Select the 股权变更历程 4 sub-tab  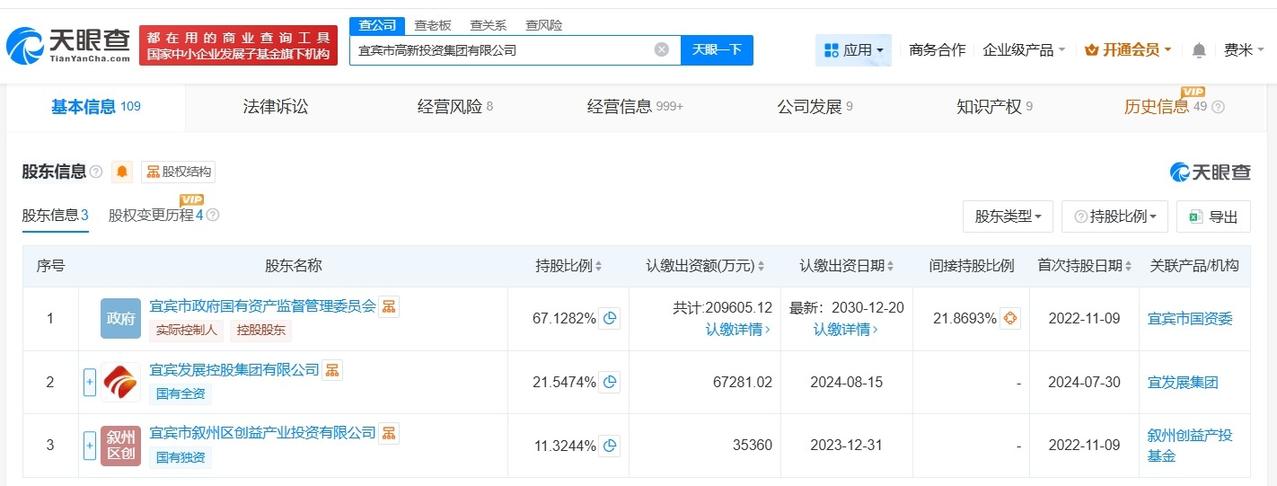click(156, 215)
